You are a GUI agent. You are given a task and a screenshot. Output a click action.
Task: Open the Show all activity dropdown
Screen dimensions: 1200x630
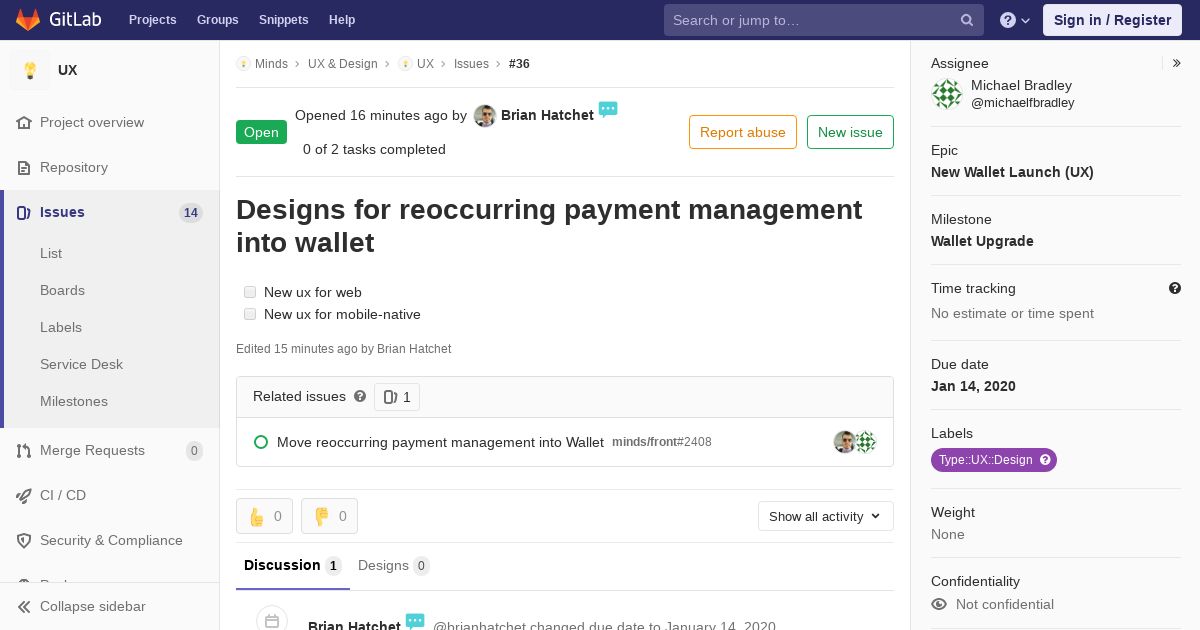point(826,516)
